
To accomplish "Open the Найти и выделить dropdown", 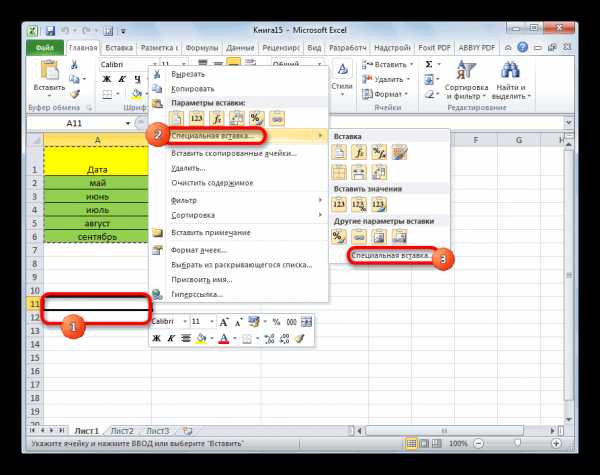I will [x=511, y=81].
